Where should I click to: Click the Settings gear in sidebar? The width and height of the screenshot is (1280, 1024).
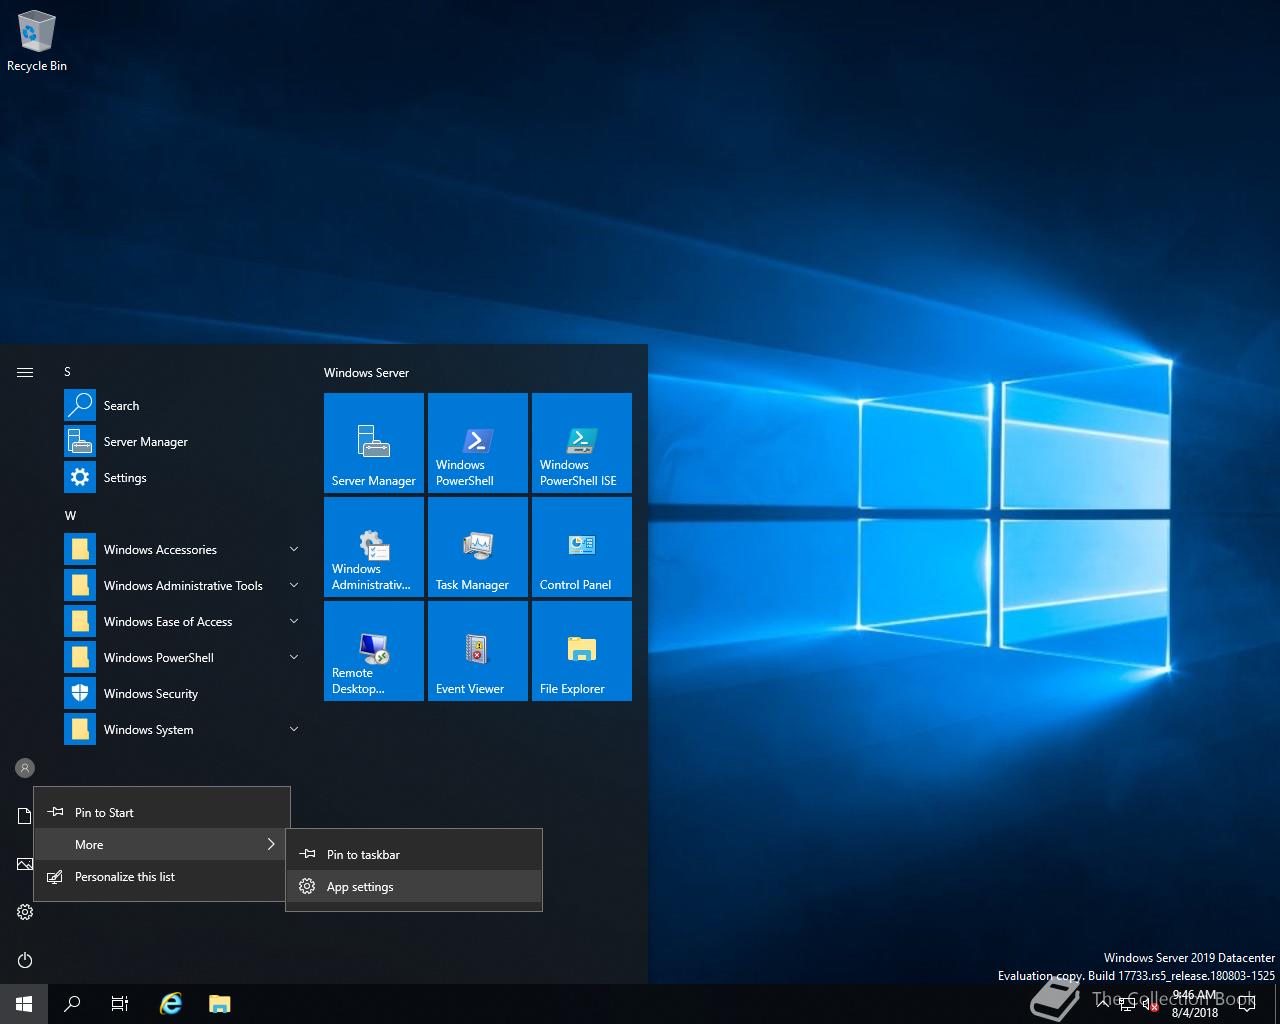[x=25, y=912]
